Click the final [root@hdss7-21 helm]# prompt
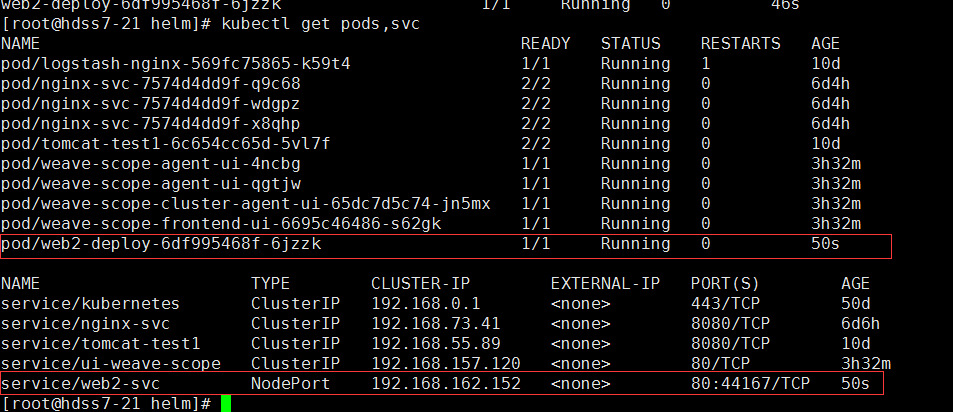 click(106, 403)
